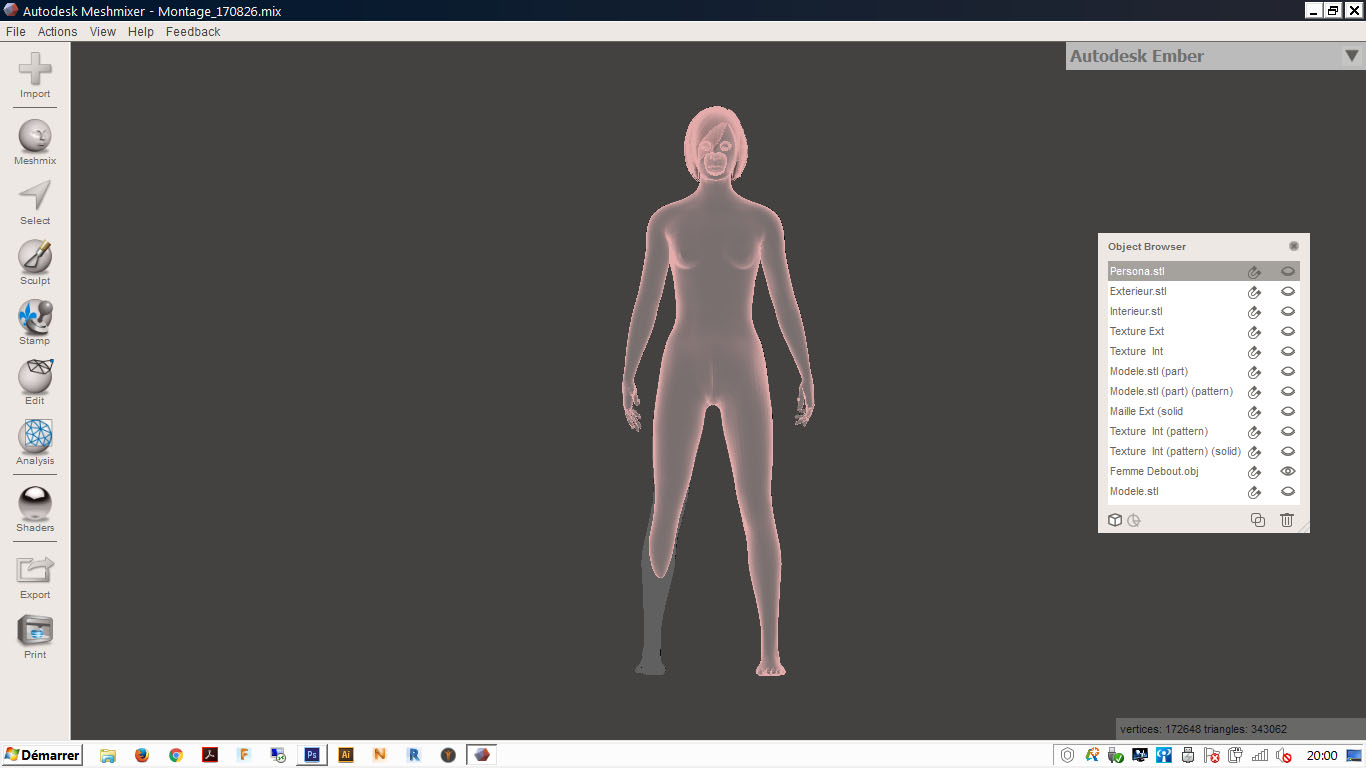Open the Meshmix tool
1366x768 pixels.
(x=35, y=142)
